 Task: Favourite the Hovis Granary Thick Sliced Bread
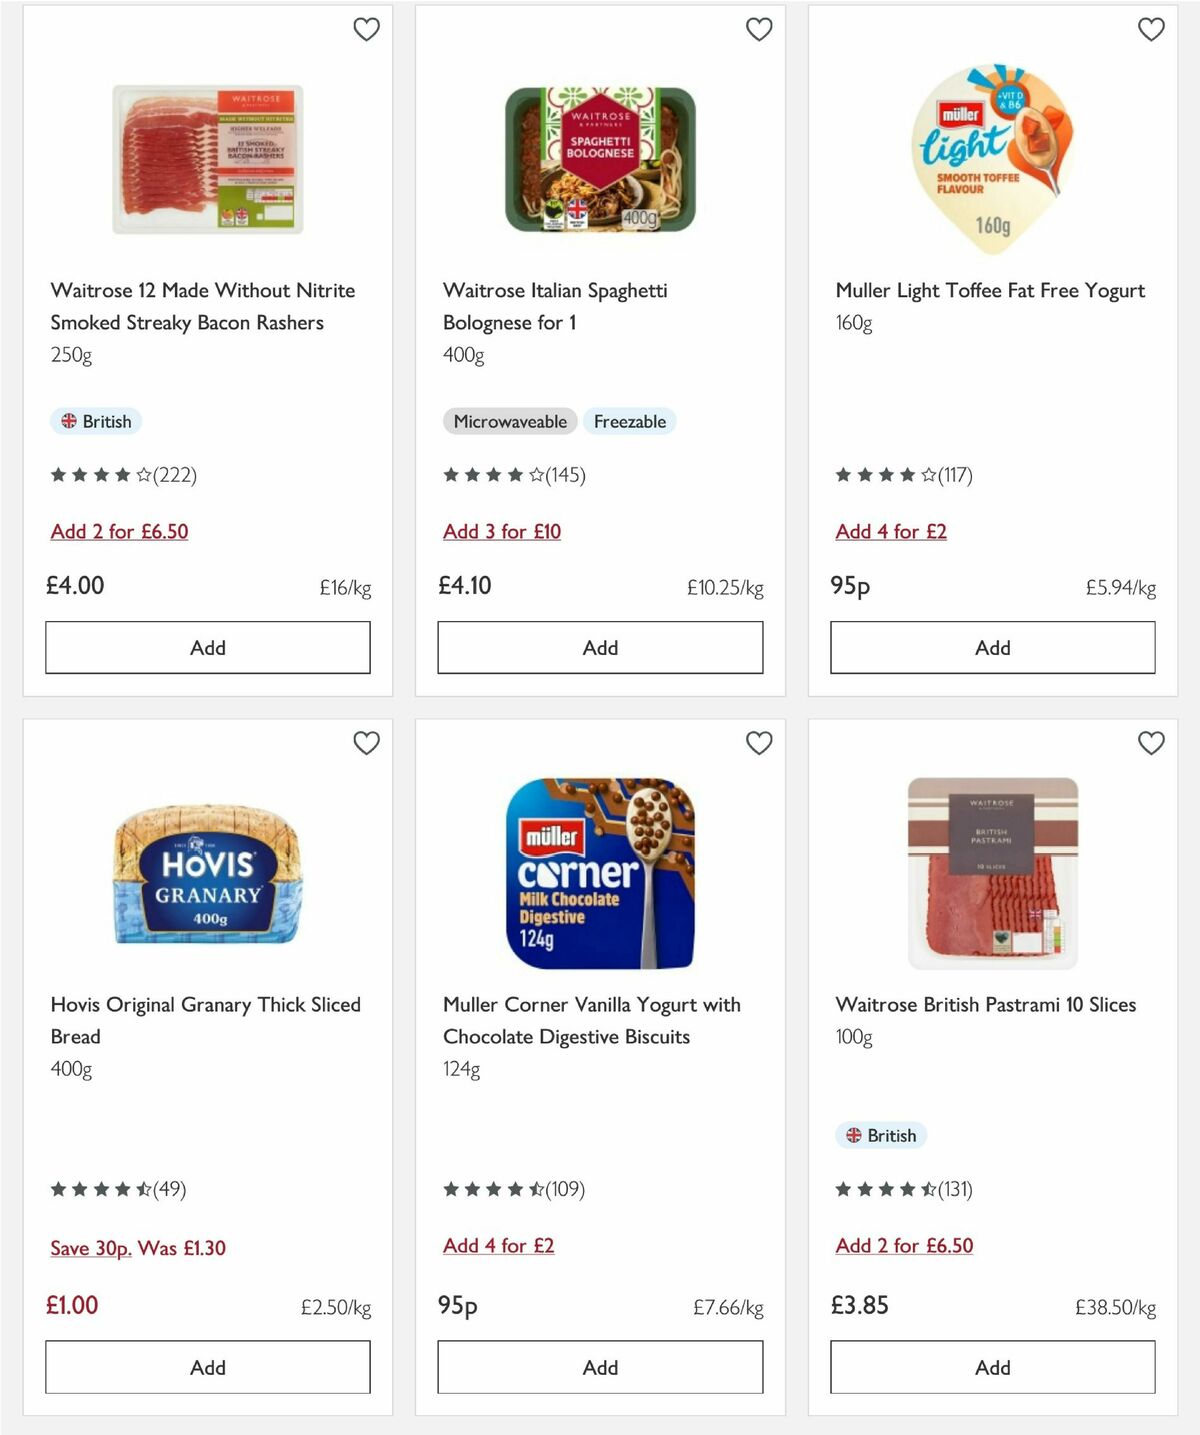[366, 744]
